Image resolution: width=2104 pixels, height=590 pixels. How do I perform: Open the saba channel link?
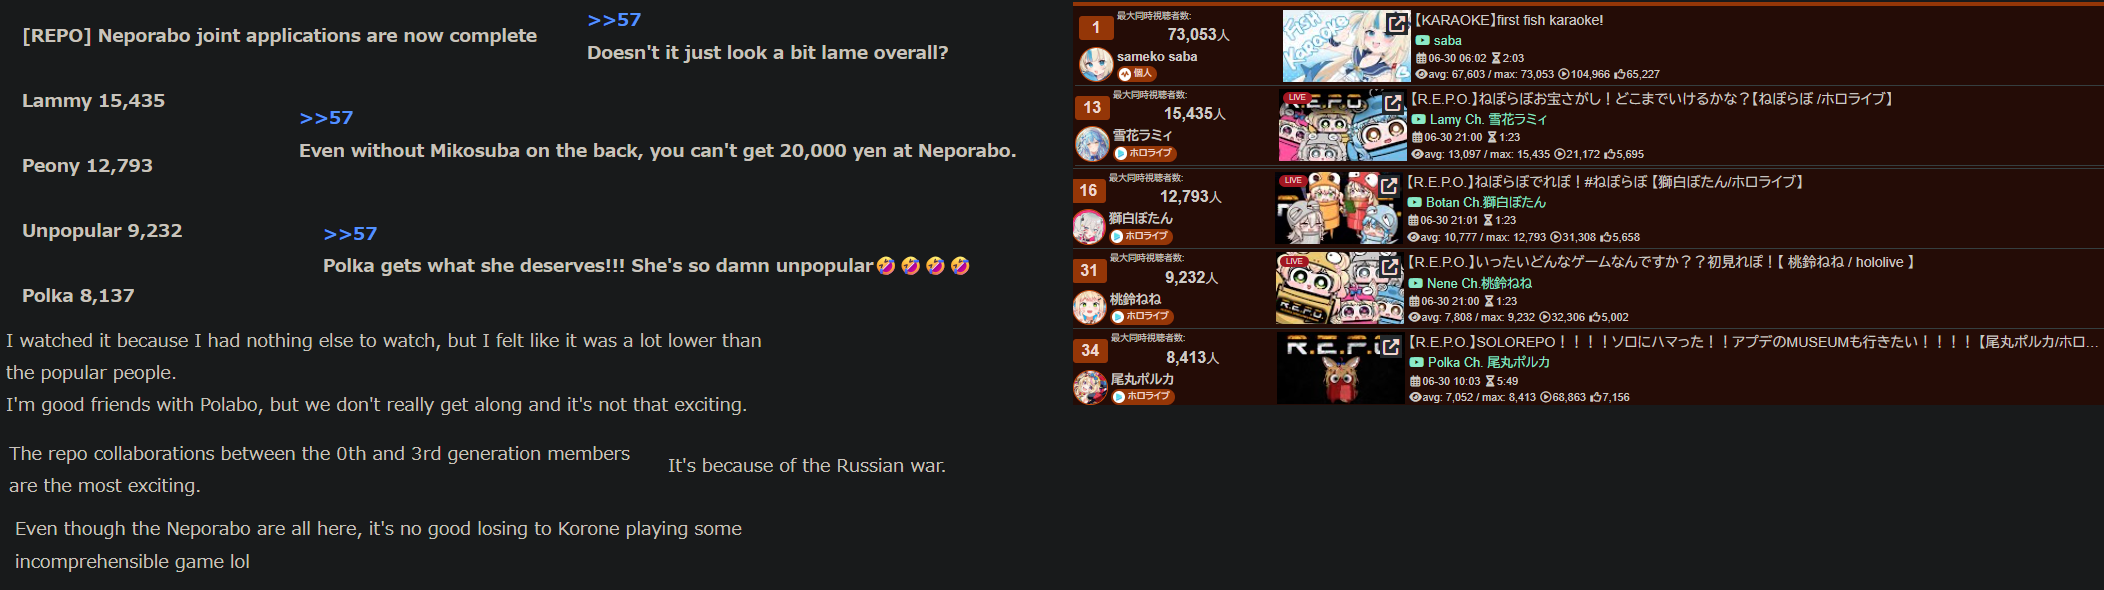pos(1447,41)
